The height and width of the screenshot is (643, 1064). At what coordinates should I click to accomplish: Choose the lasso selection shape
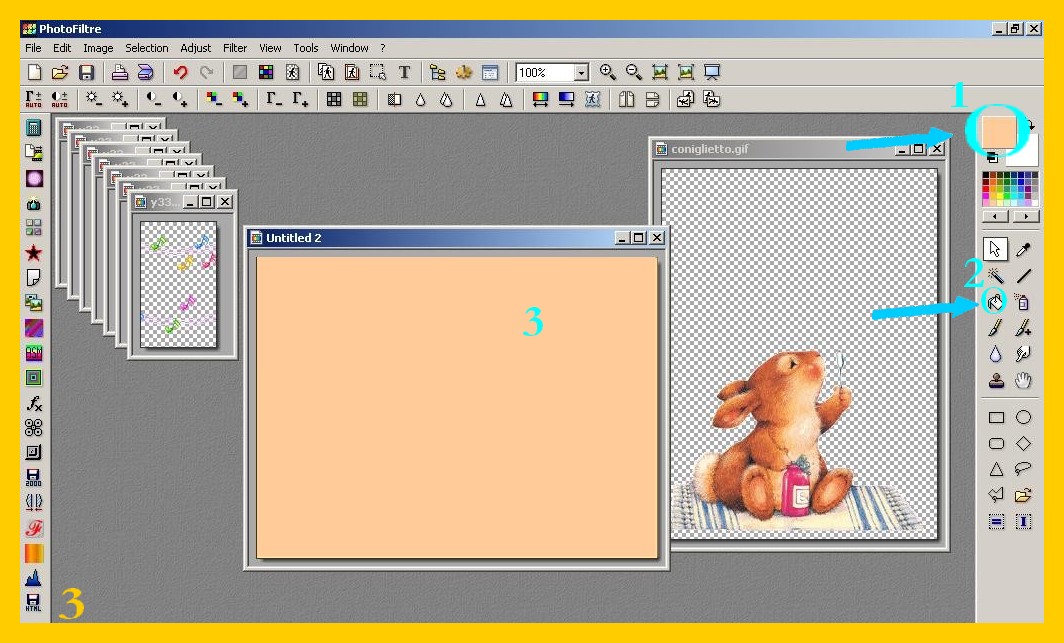[x=1023, y=469]
